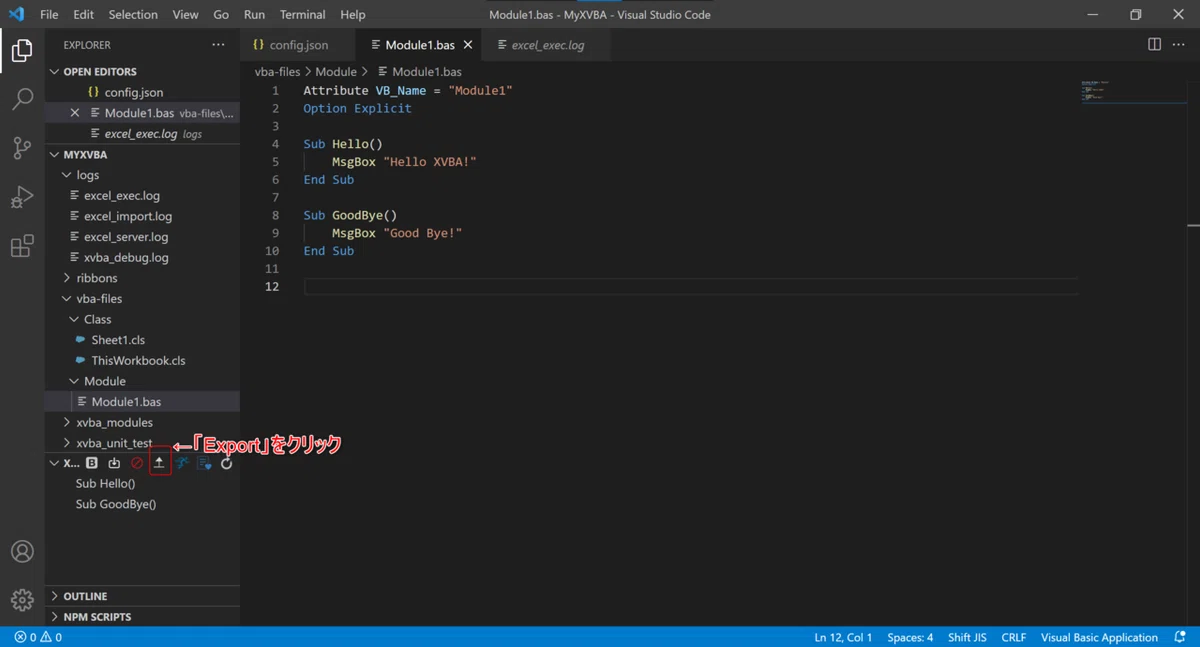Open the Terminal menu
This screenshot has height=647, width=1200.
[302, 15]
